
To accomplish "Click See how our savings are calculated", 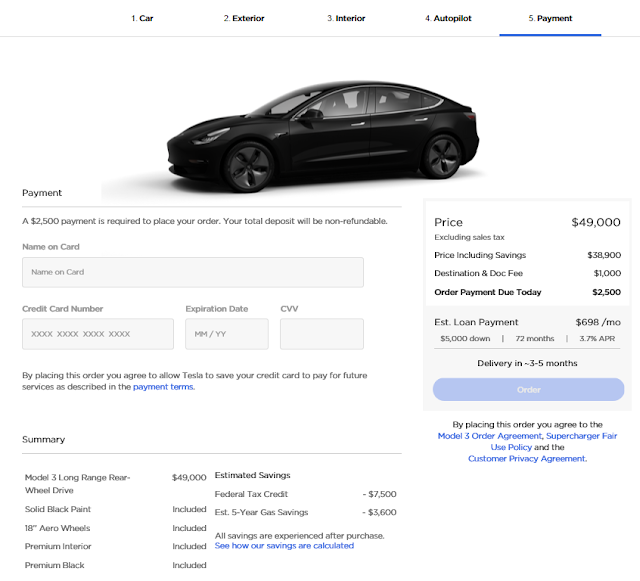I will [x=284, y=545].
